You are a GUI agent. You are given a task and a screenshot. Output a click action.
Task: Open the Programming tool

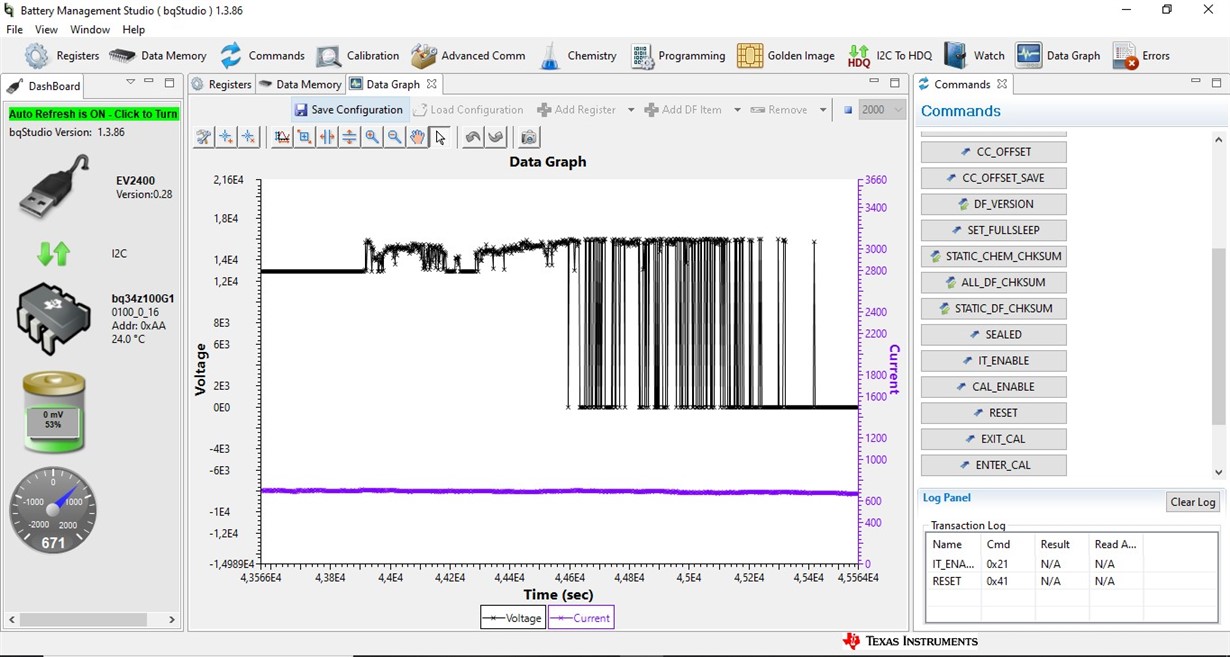(678, 56)
